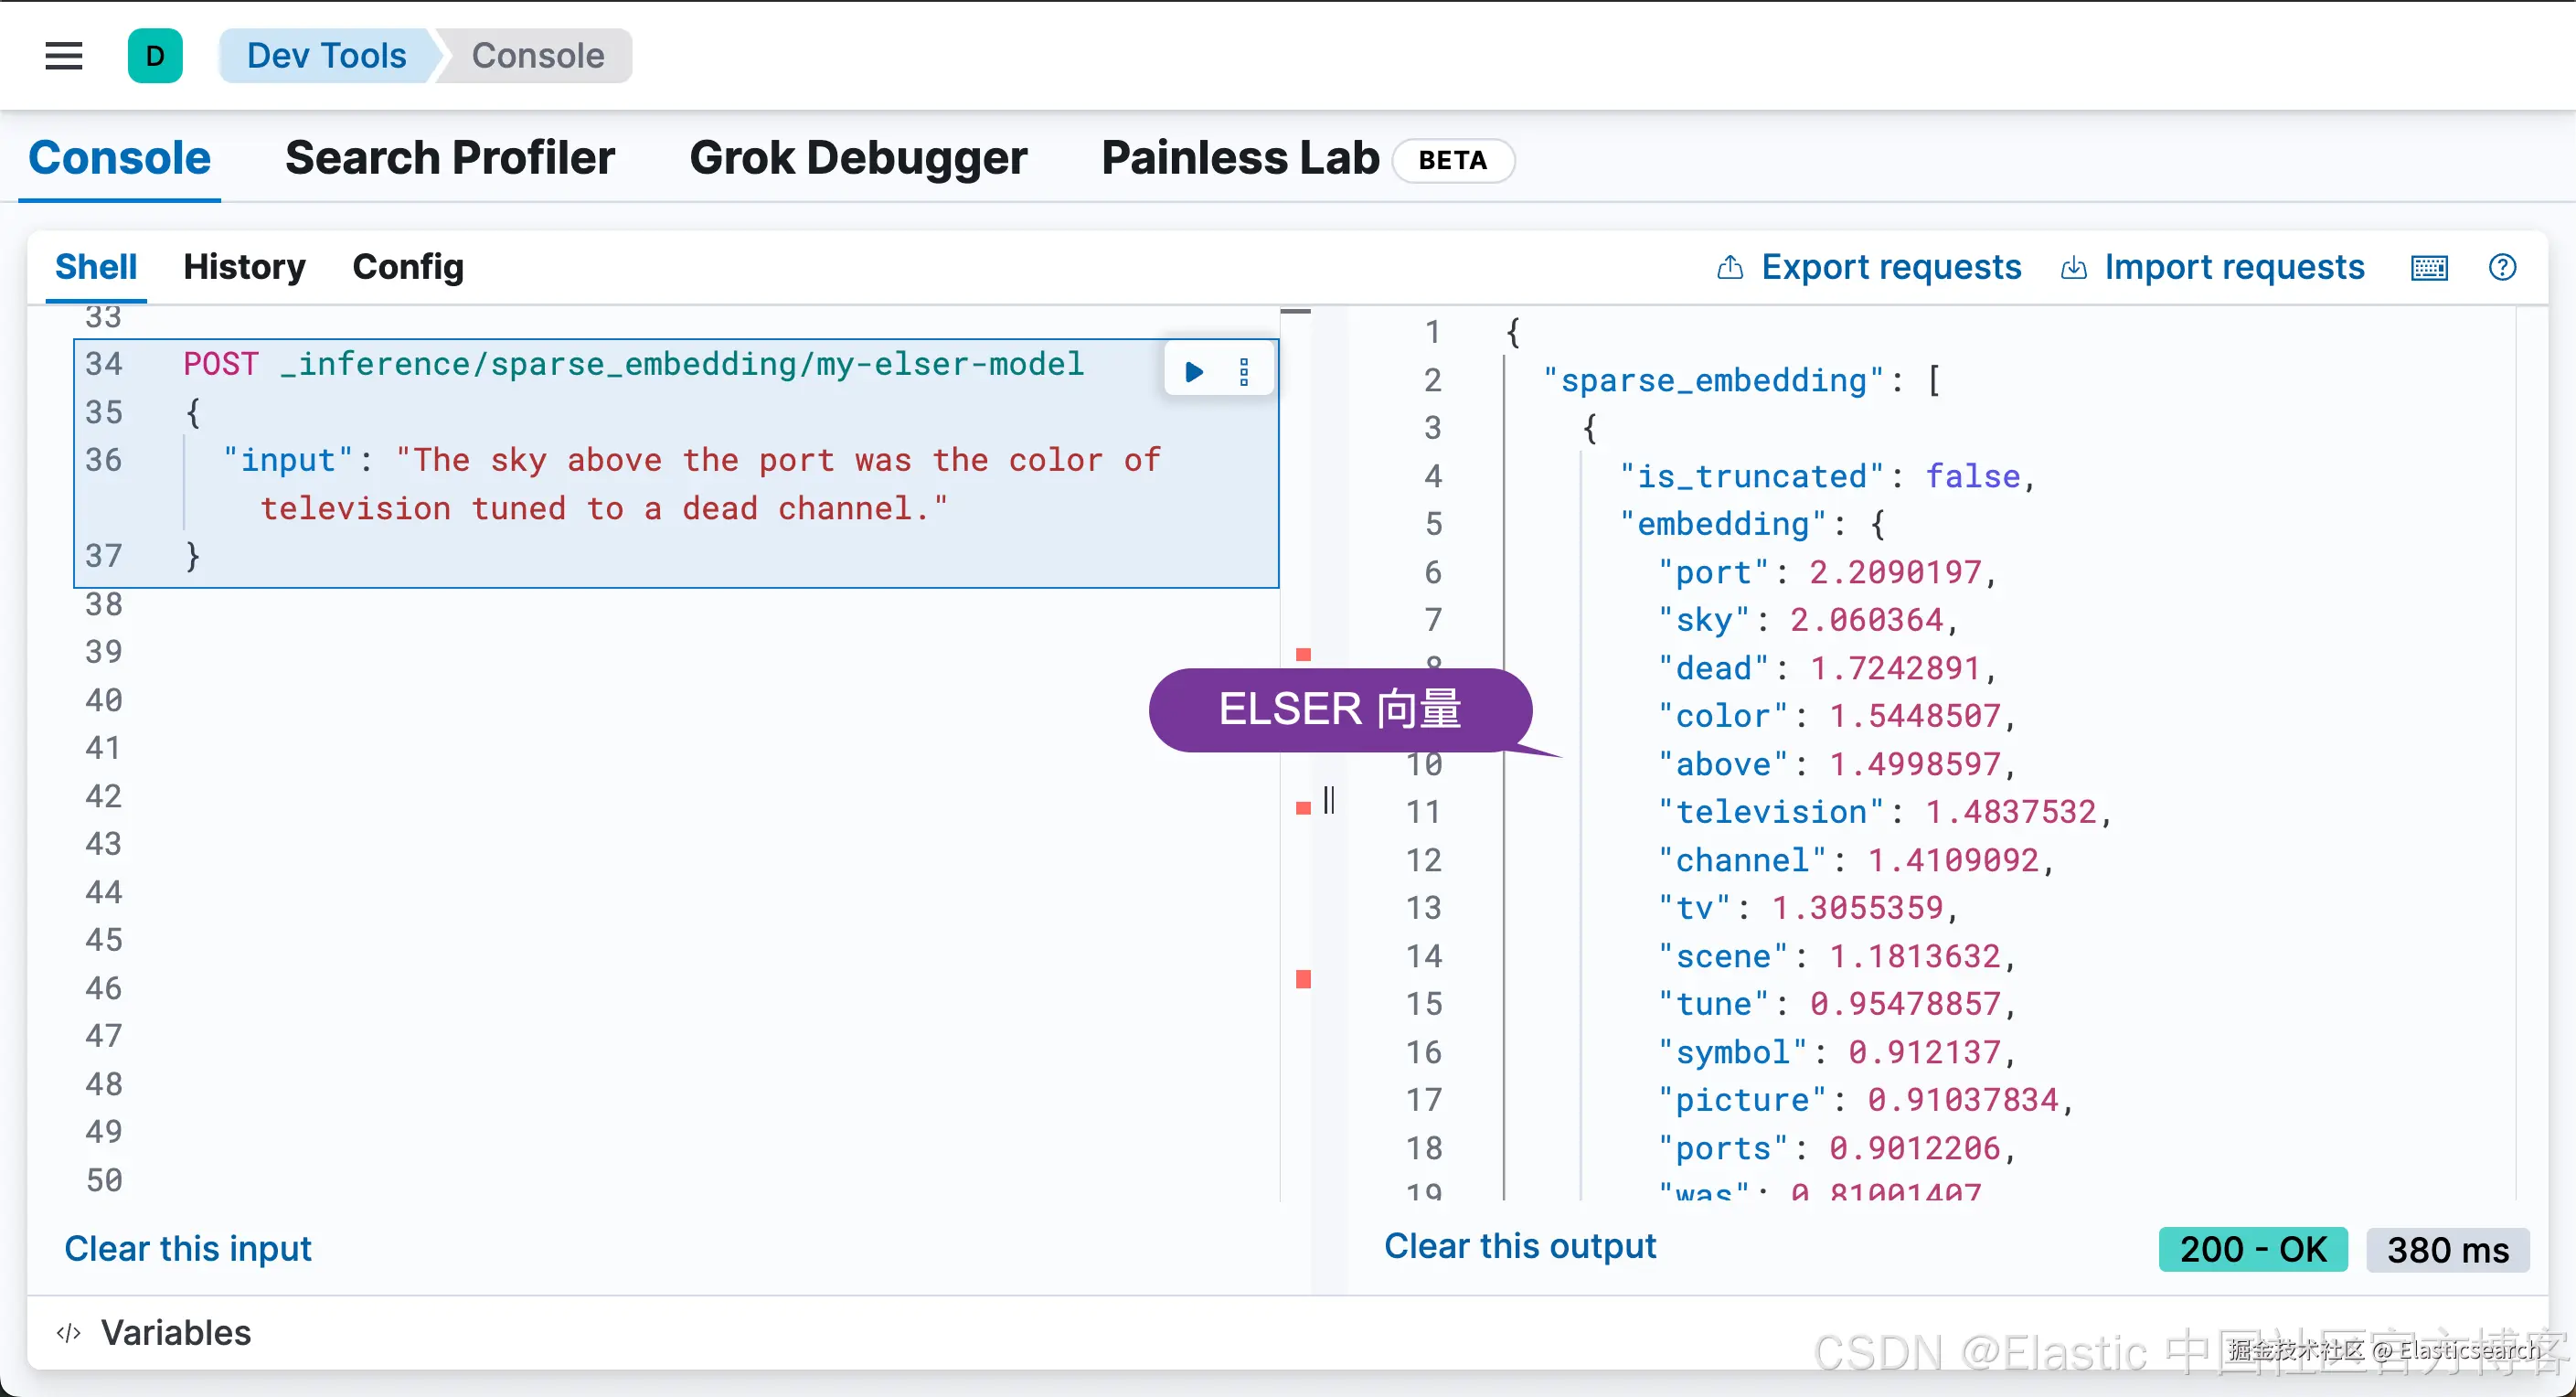This screenshot has height=1397, width=2576.
Task: Click the Export requests icon
Action: [1730, 267]
